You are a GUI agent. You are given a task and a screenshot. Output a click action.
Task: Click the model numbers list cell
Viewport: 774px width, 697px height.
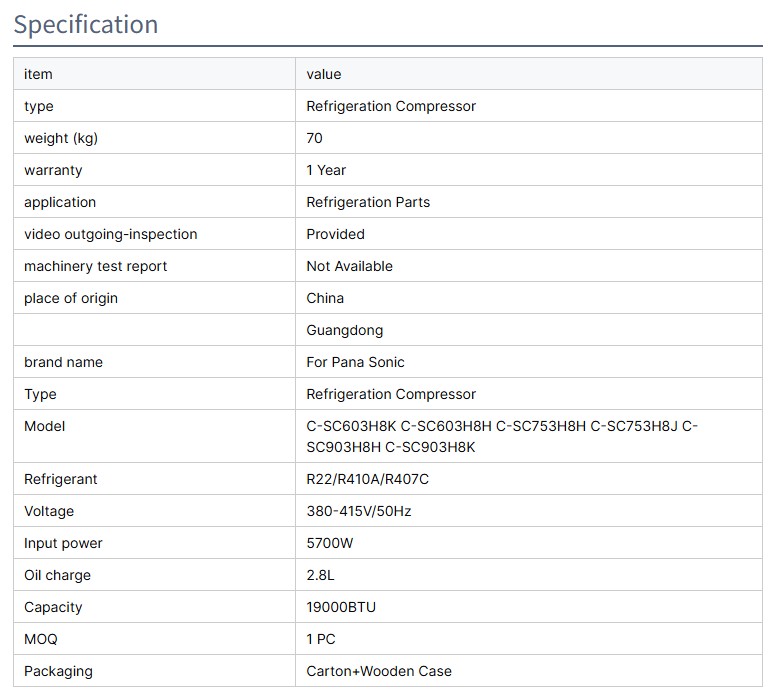coord(502,437)
